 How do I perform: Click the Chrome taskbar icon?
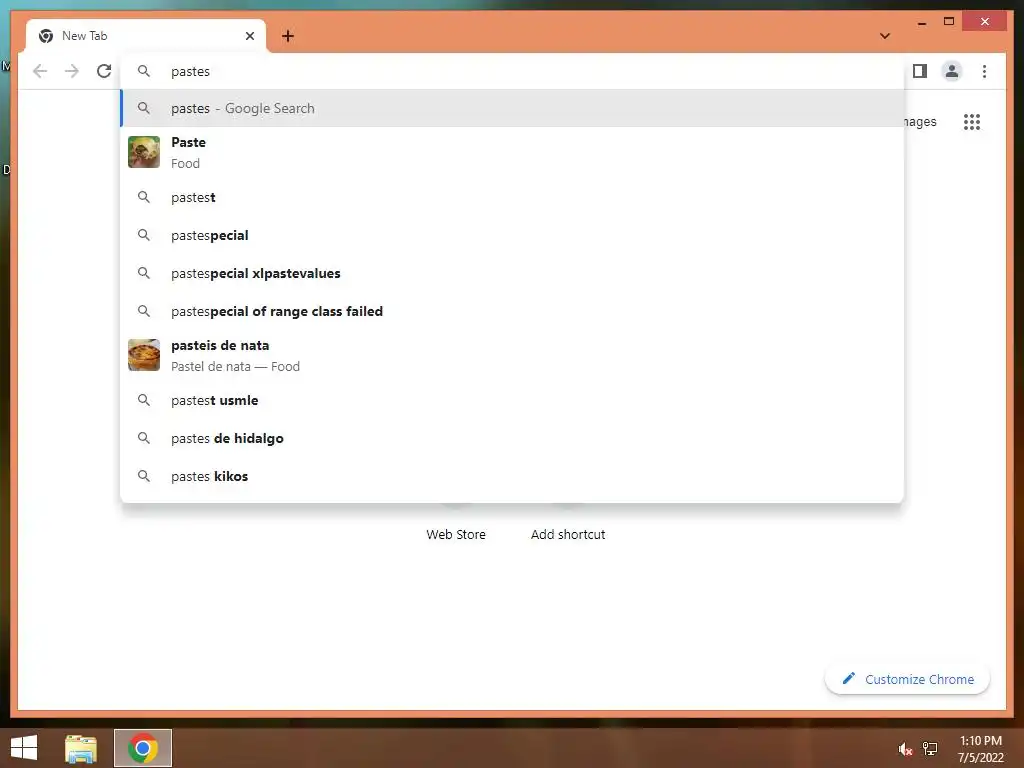[143, 748]
